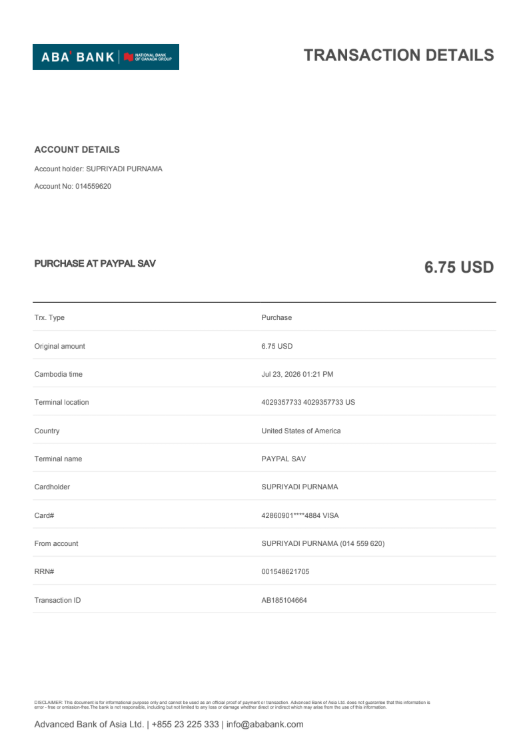The width and height of the screenshot is (530, 749).
Task: Select the Terminal location value
Action: tap(308, 403)
